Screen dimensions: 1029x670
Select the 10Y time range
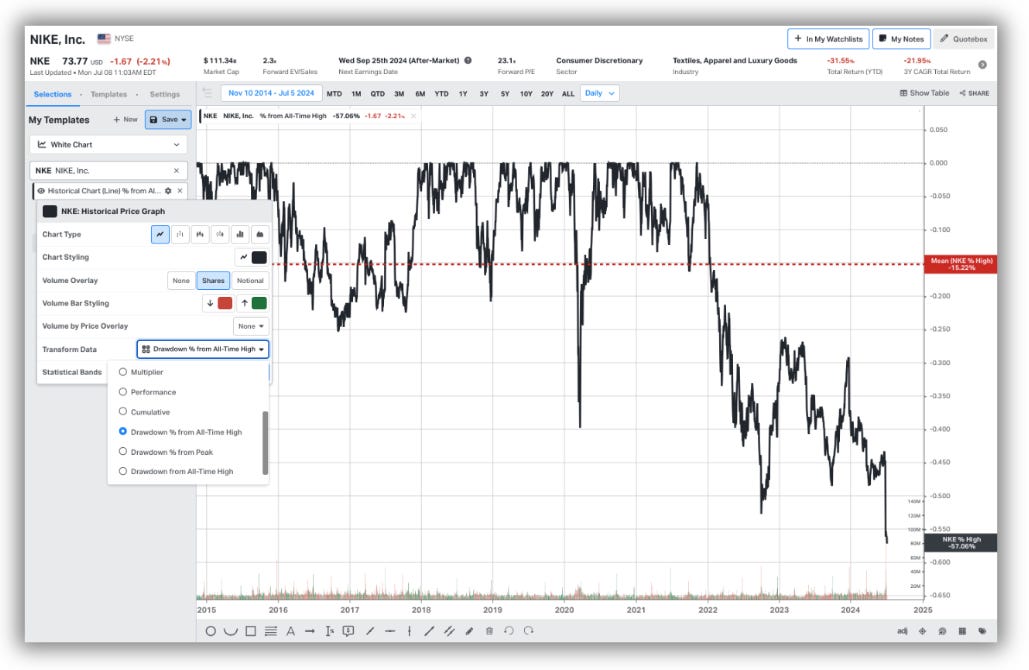[526, 94]
